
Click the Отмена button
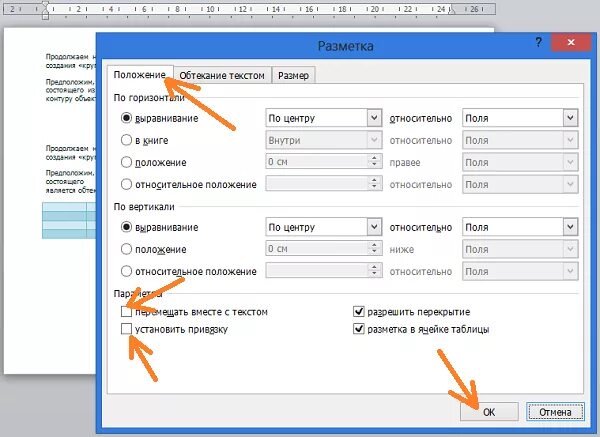tap(555, 412)
